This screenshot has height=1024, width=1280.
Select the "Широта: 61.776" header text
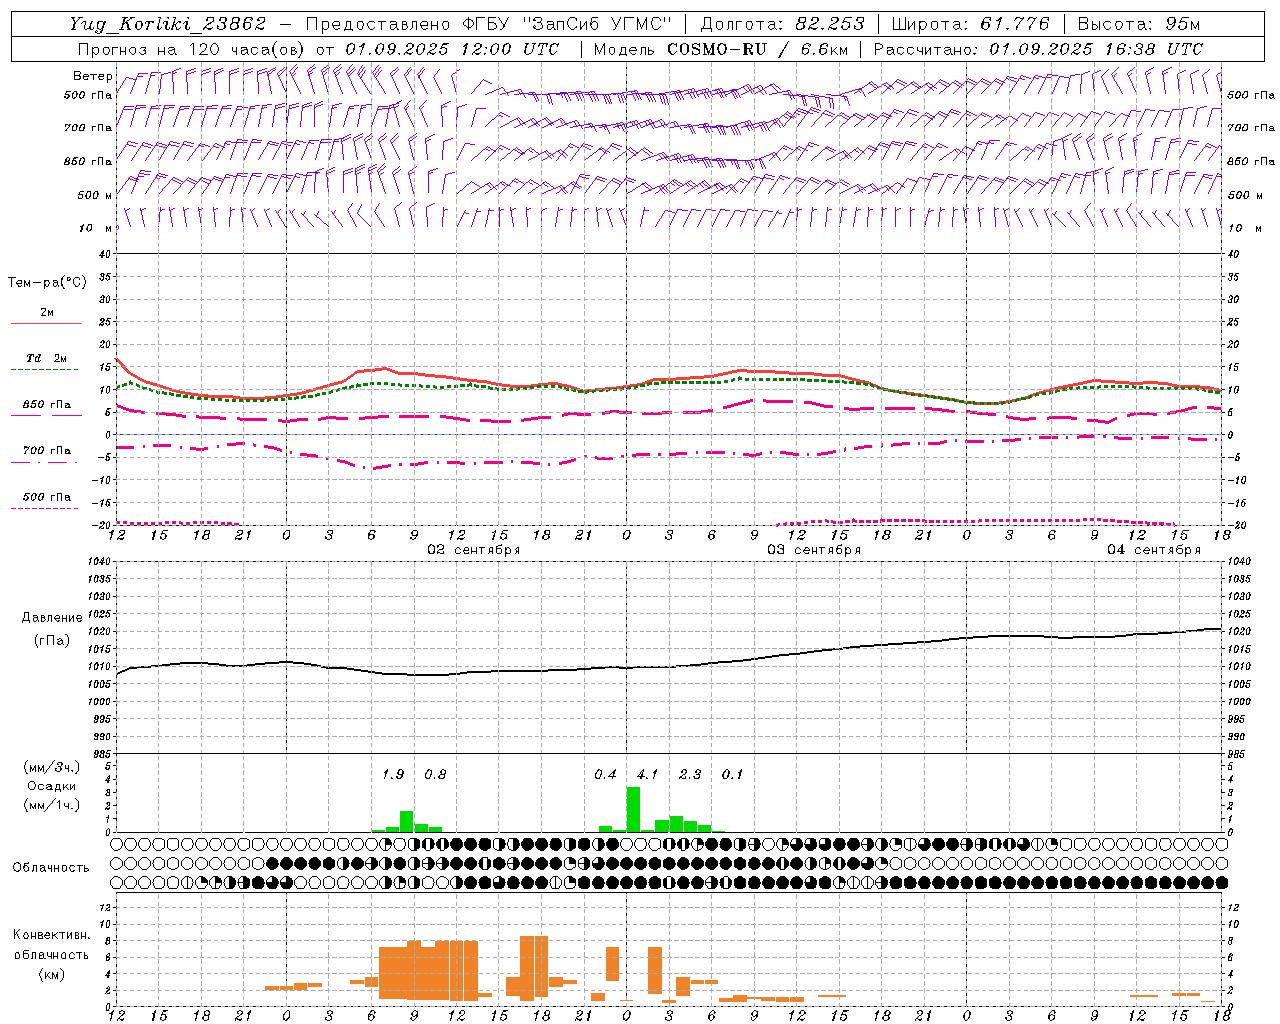coord(970,24)
